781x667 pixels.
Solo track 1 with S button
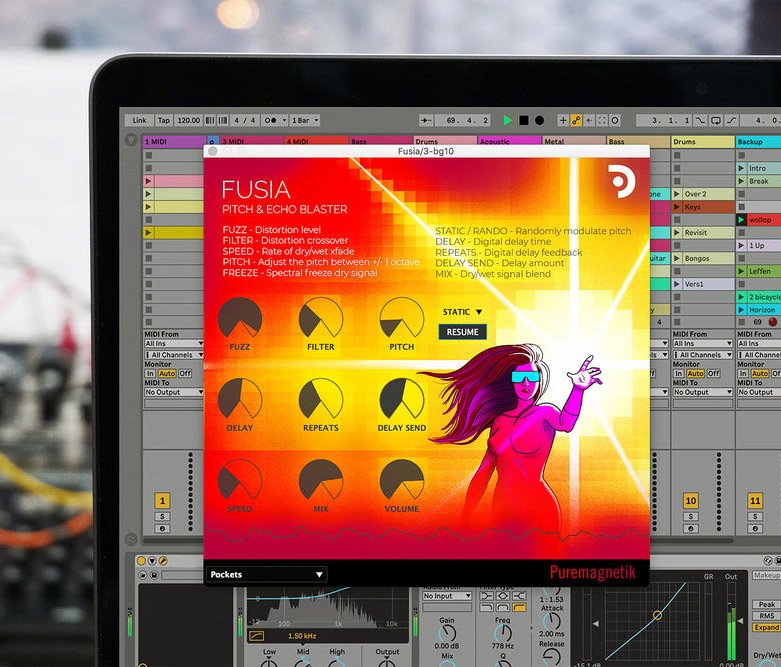162,517
